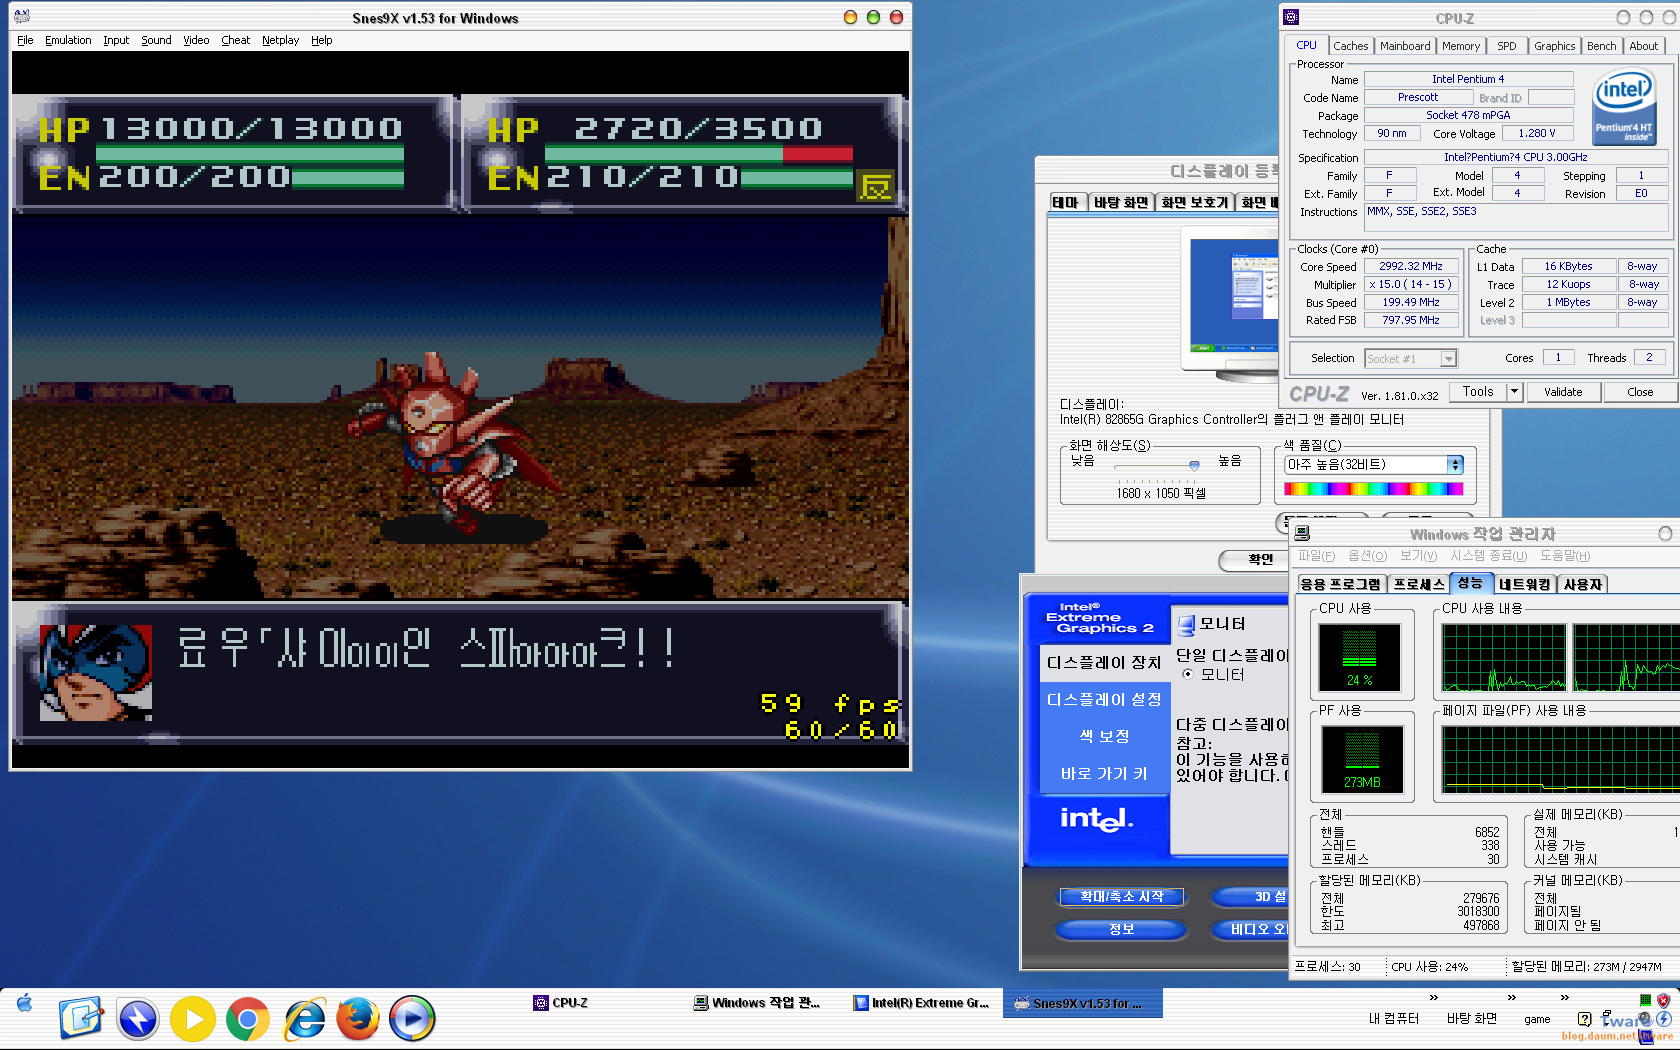This screenshot has width=1680, height=1050.
Task: Expand the 바탕 화면 toolbar chevron
Action: [x=1511, y=998]
